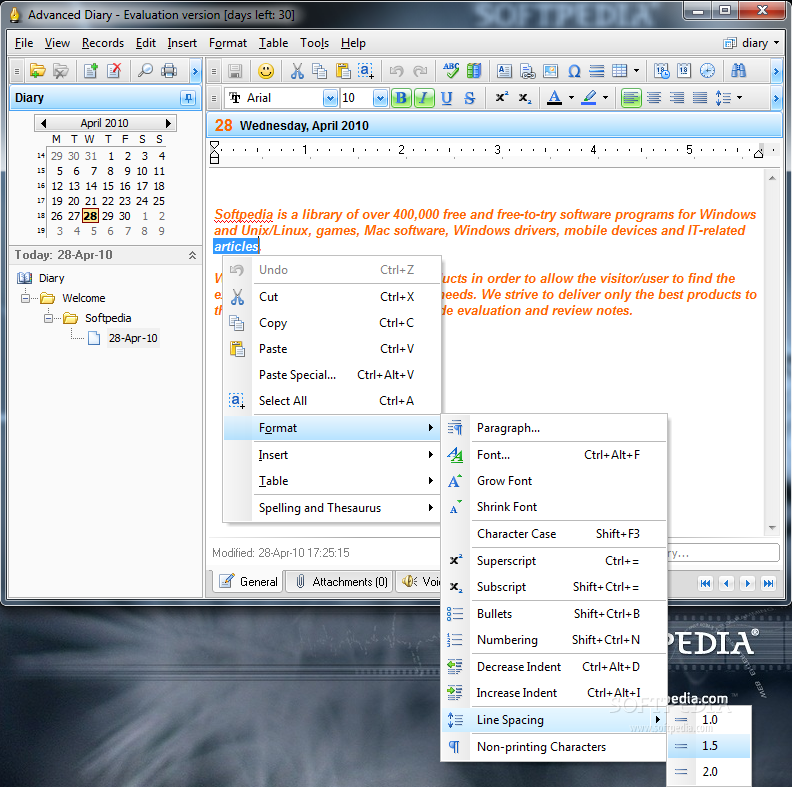
Task: Pin the Diary panel
Action: click(188, 97)
